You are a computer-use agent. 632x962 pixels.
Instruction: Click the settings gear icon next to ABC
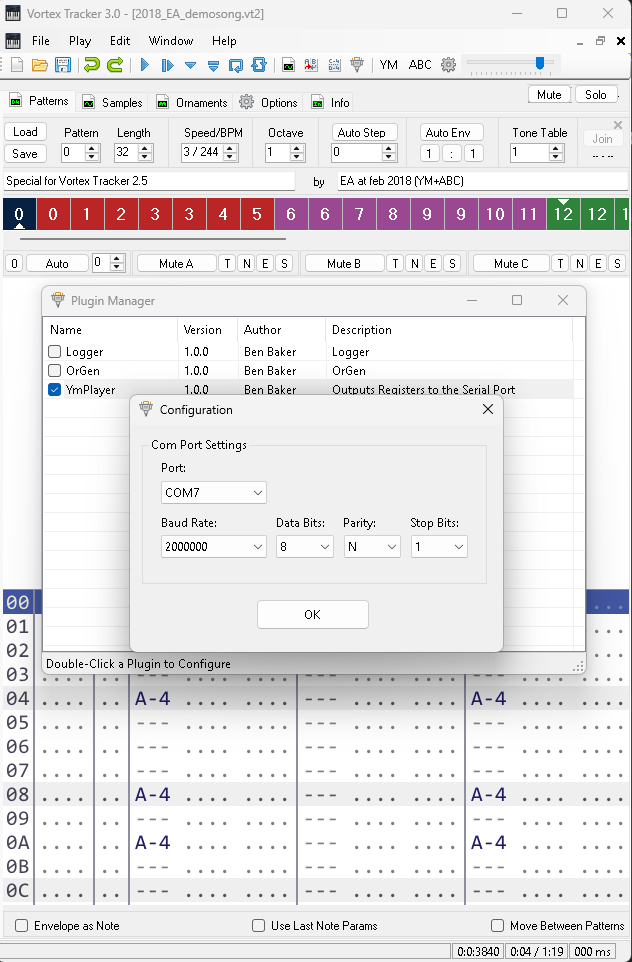pyautogui.click(x=448, y=65)
